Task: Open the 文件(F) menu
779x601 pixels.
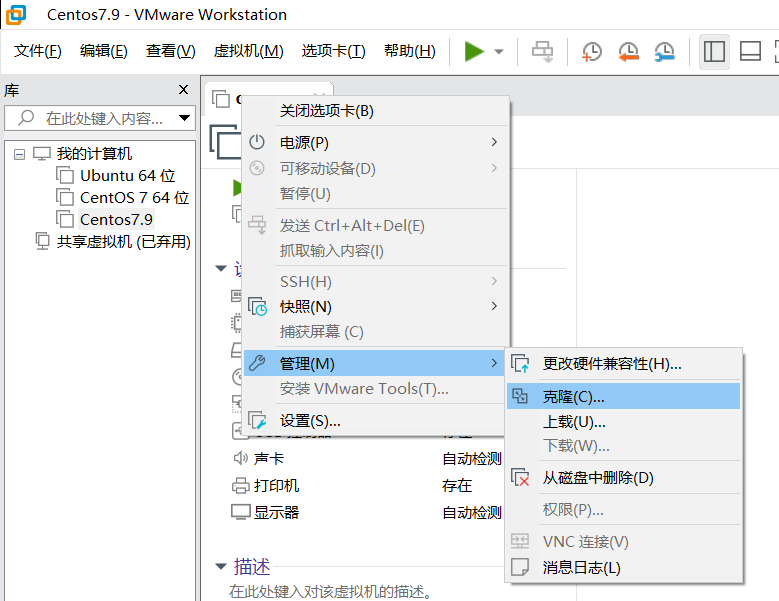Action: (x=38, y=51)
